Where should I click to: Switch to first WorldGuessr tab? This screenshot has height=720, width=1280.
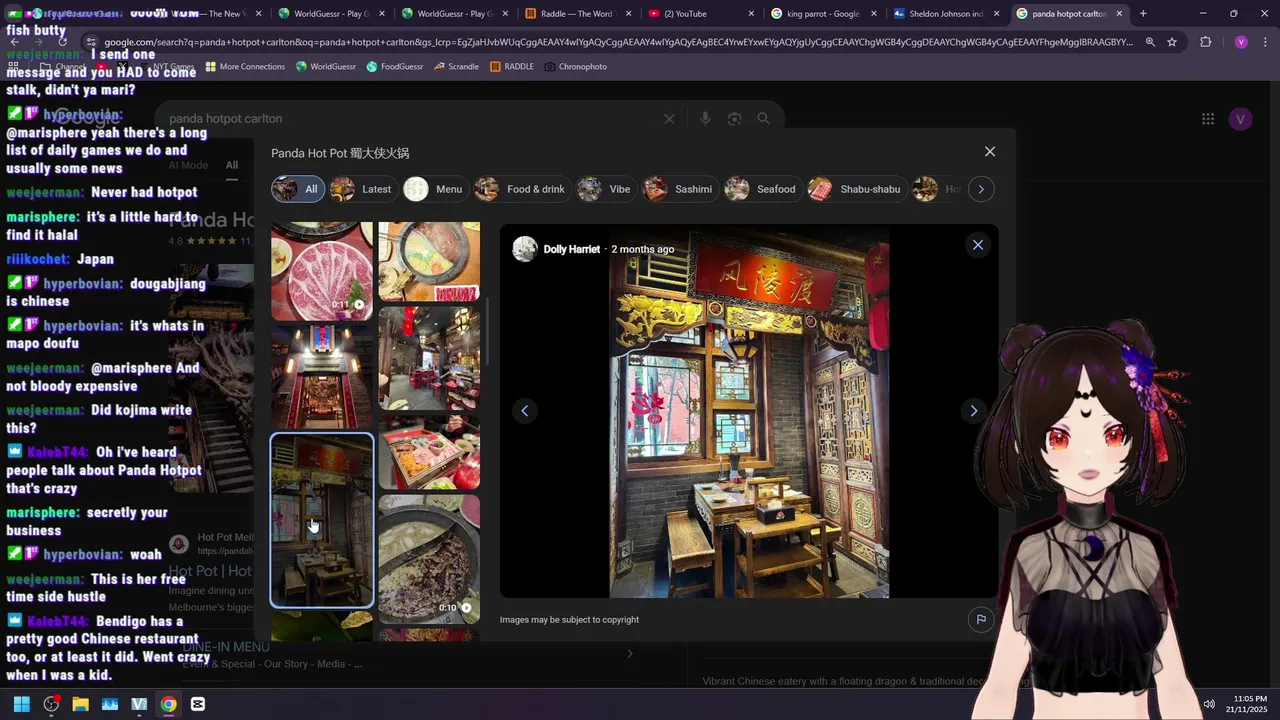[330, 14]
